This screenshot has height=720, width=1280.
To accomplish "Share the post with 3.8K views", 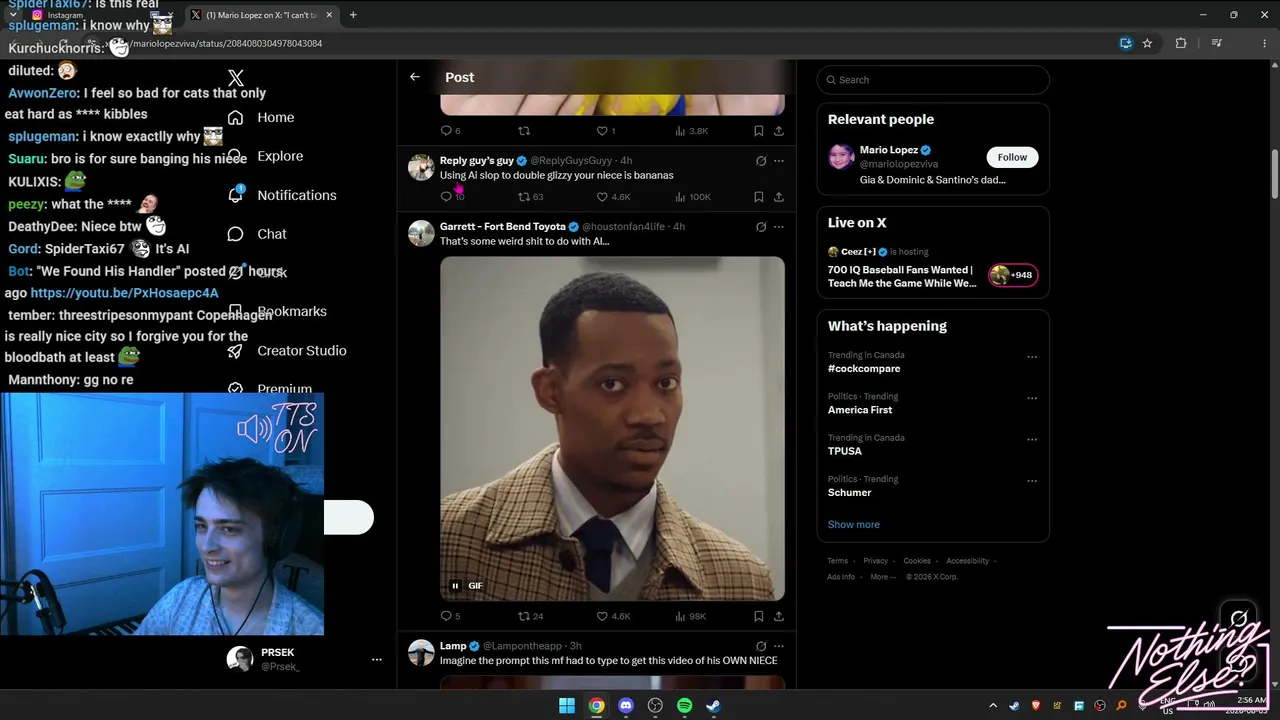I will click(x=779, y=131).
